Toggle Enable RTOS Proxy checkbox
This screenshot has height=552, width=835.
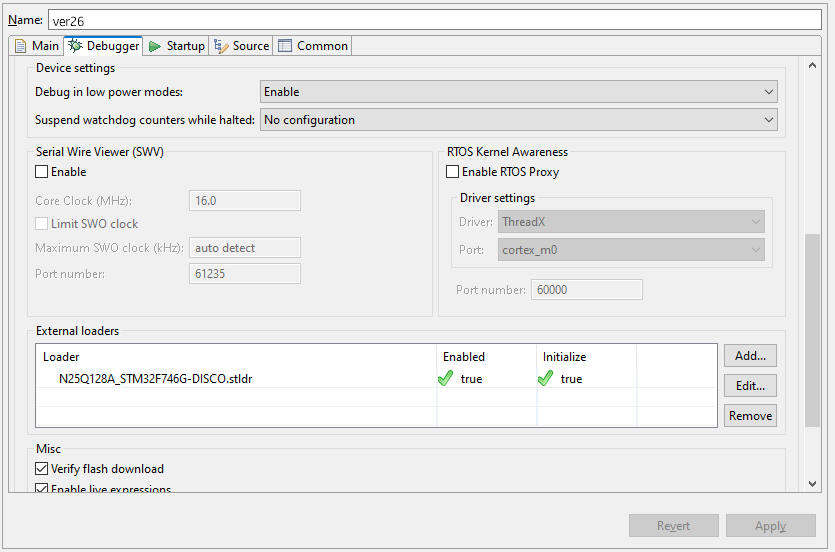click(453, 172)
